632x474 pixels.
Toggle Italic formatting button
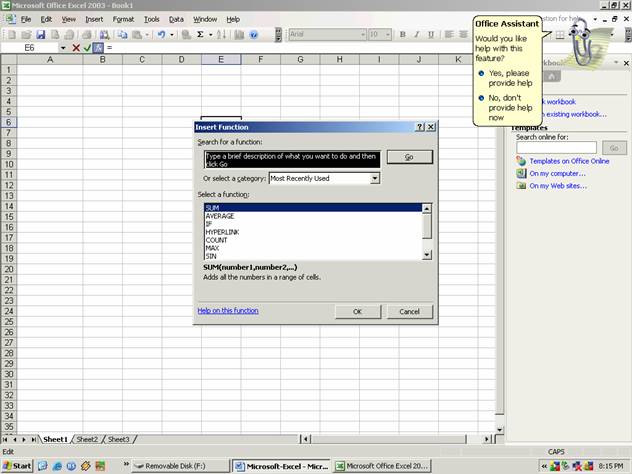(417, 35)
